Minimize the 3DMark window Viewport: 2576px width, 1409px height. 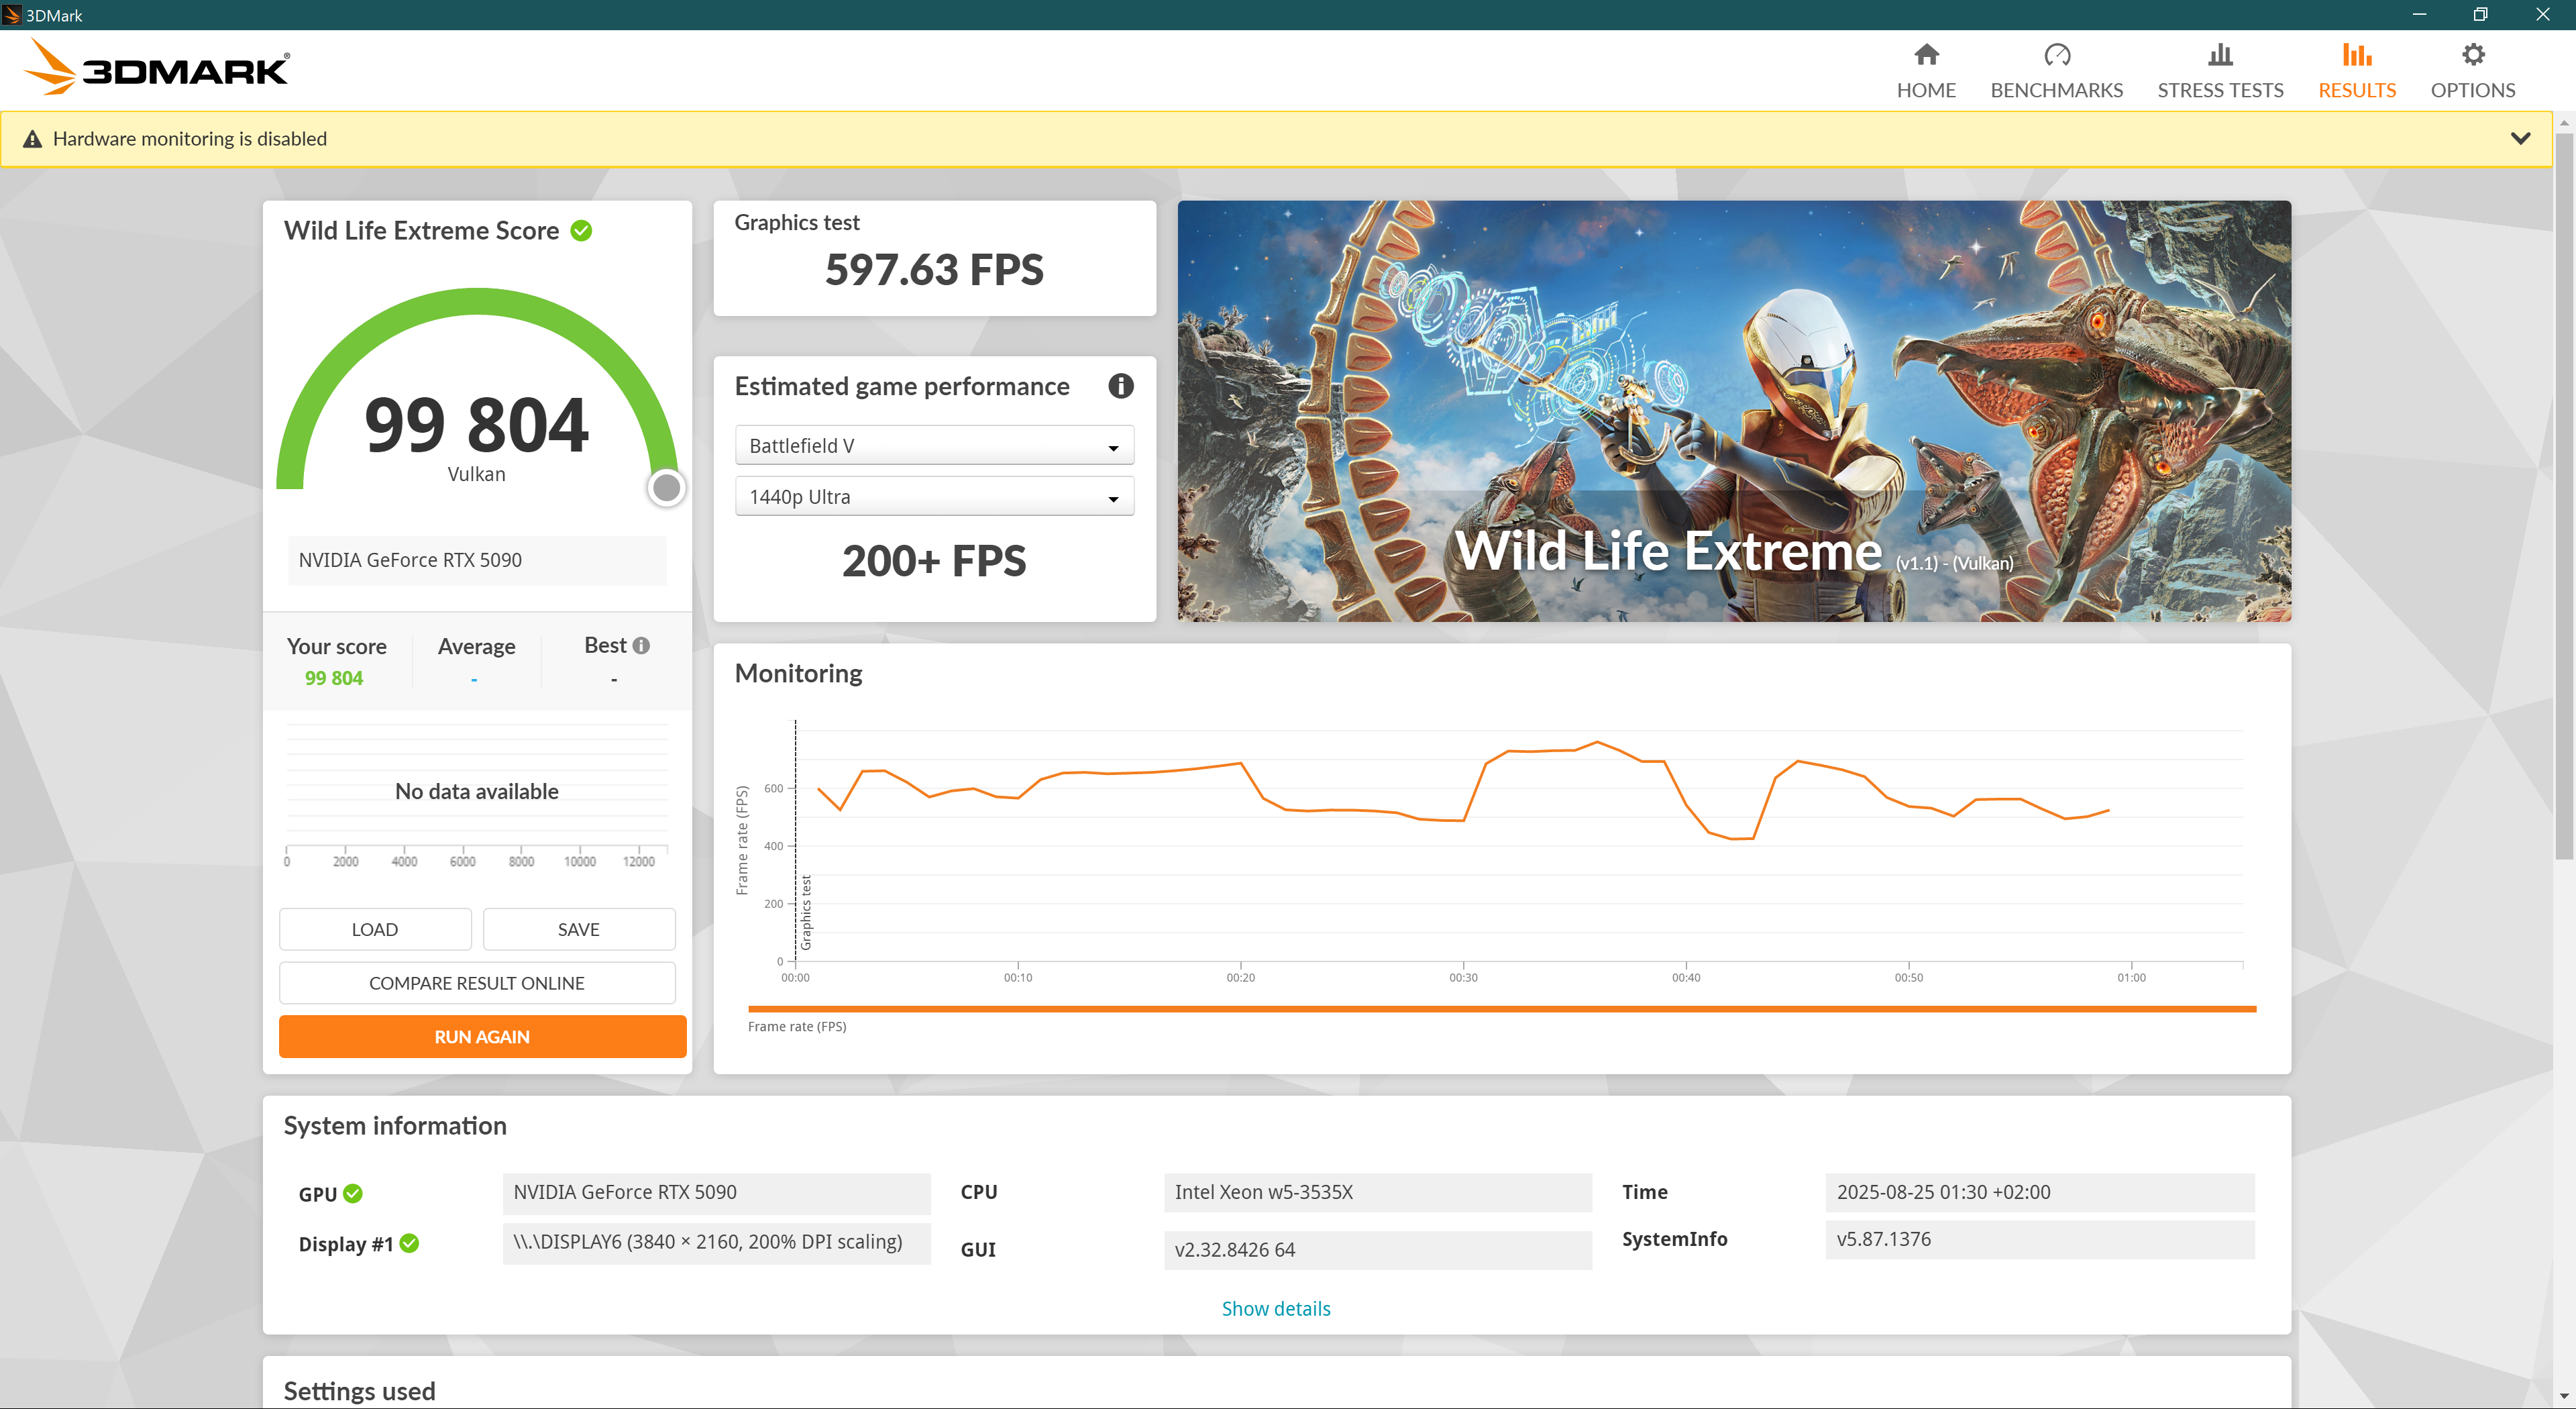tap(2419, 15)
